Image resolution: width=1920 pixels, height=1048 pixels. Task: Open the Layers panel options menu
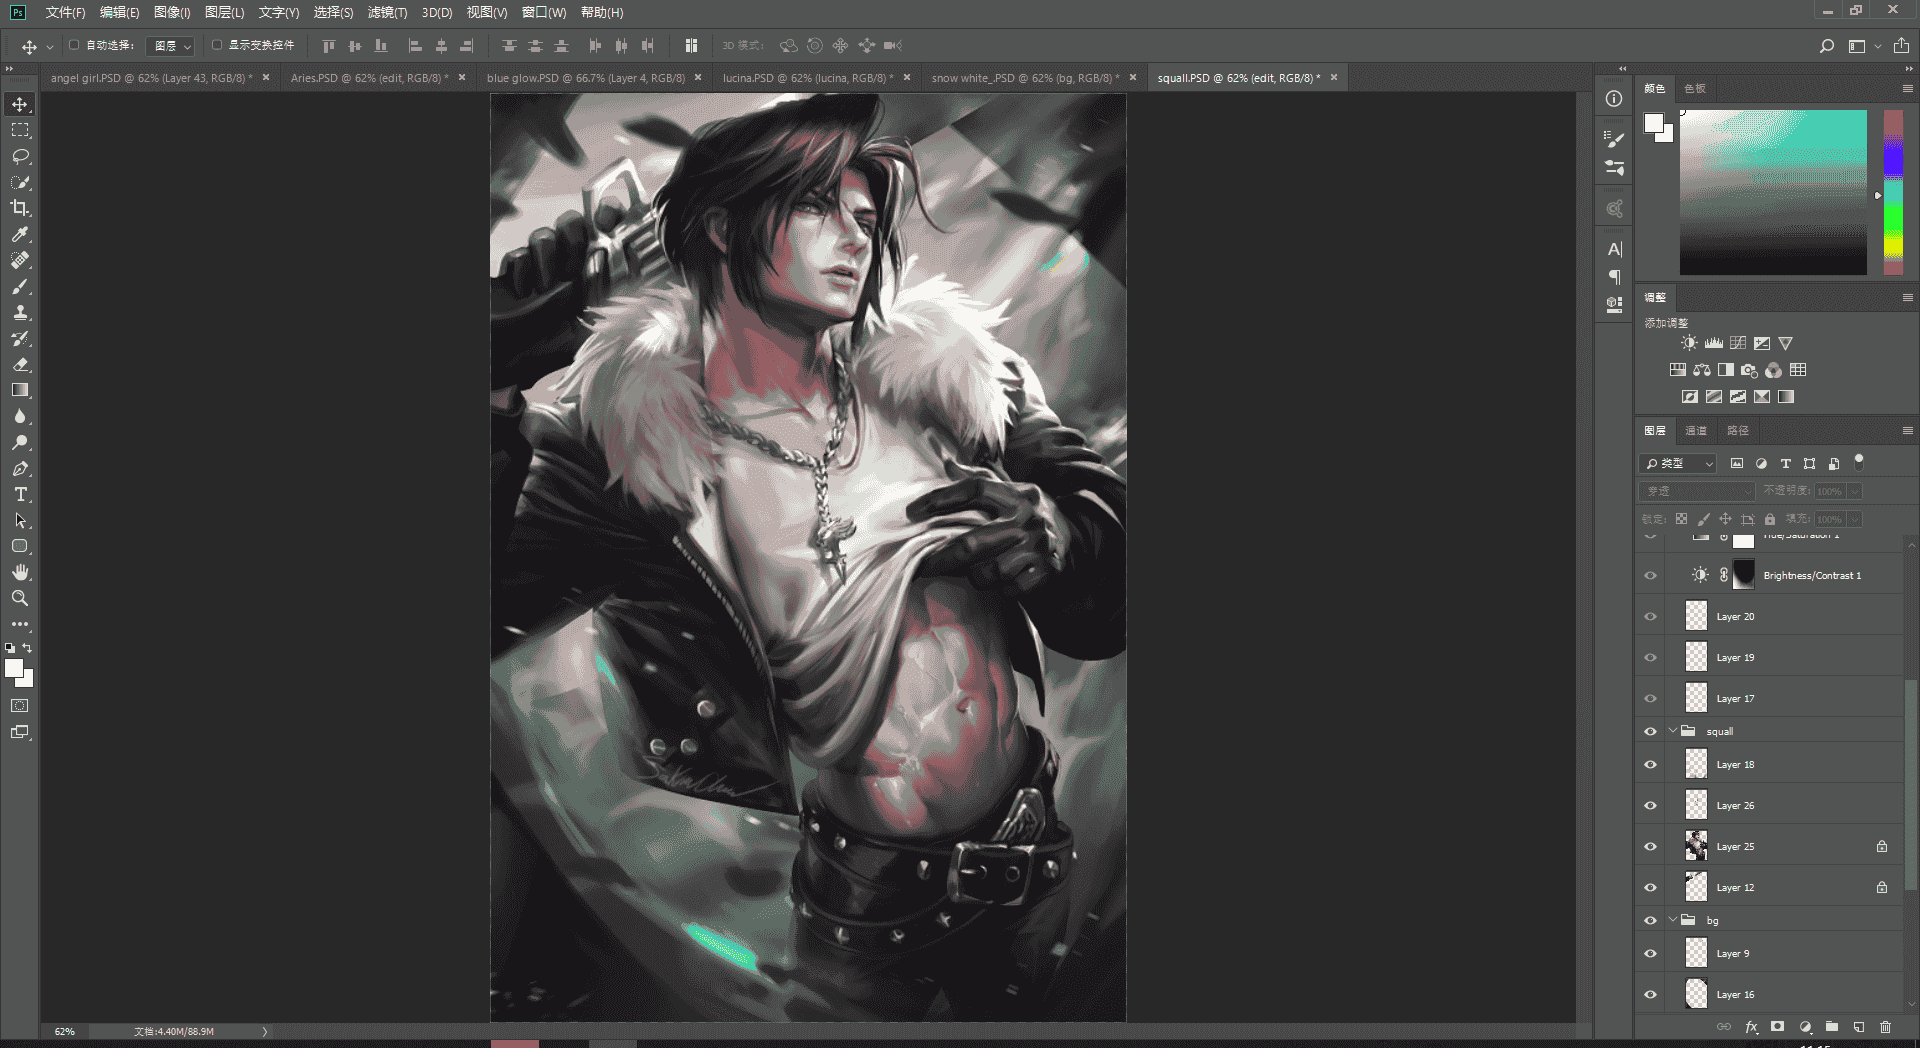pyautogui.click(x=1907, y=431)
